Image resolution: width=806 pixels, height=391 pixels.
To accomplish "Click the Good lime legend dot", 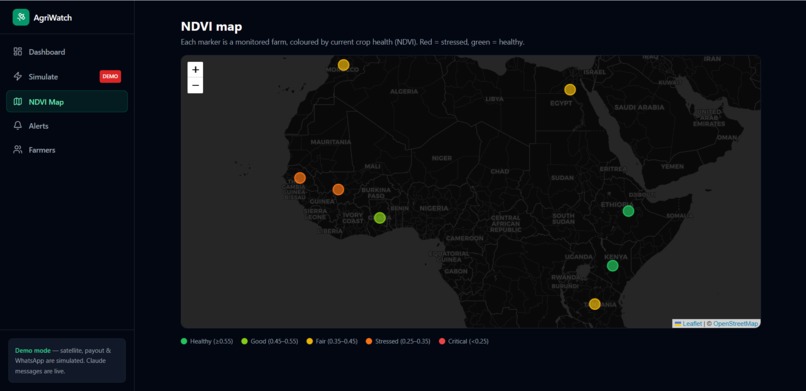I will coord(245,341).
